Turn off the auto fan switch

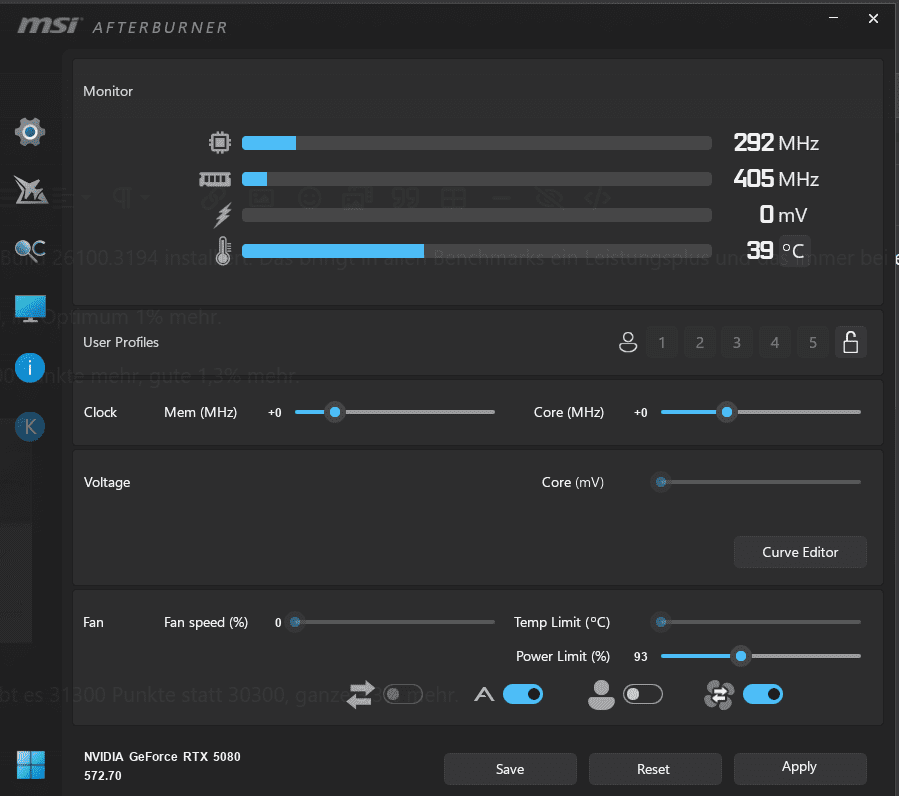point(523,694)
